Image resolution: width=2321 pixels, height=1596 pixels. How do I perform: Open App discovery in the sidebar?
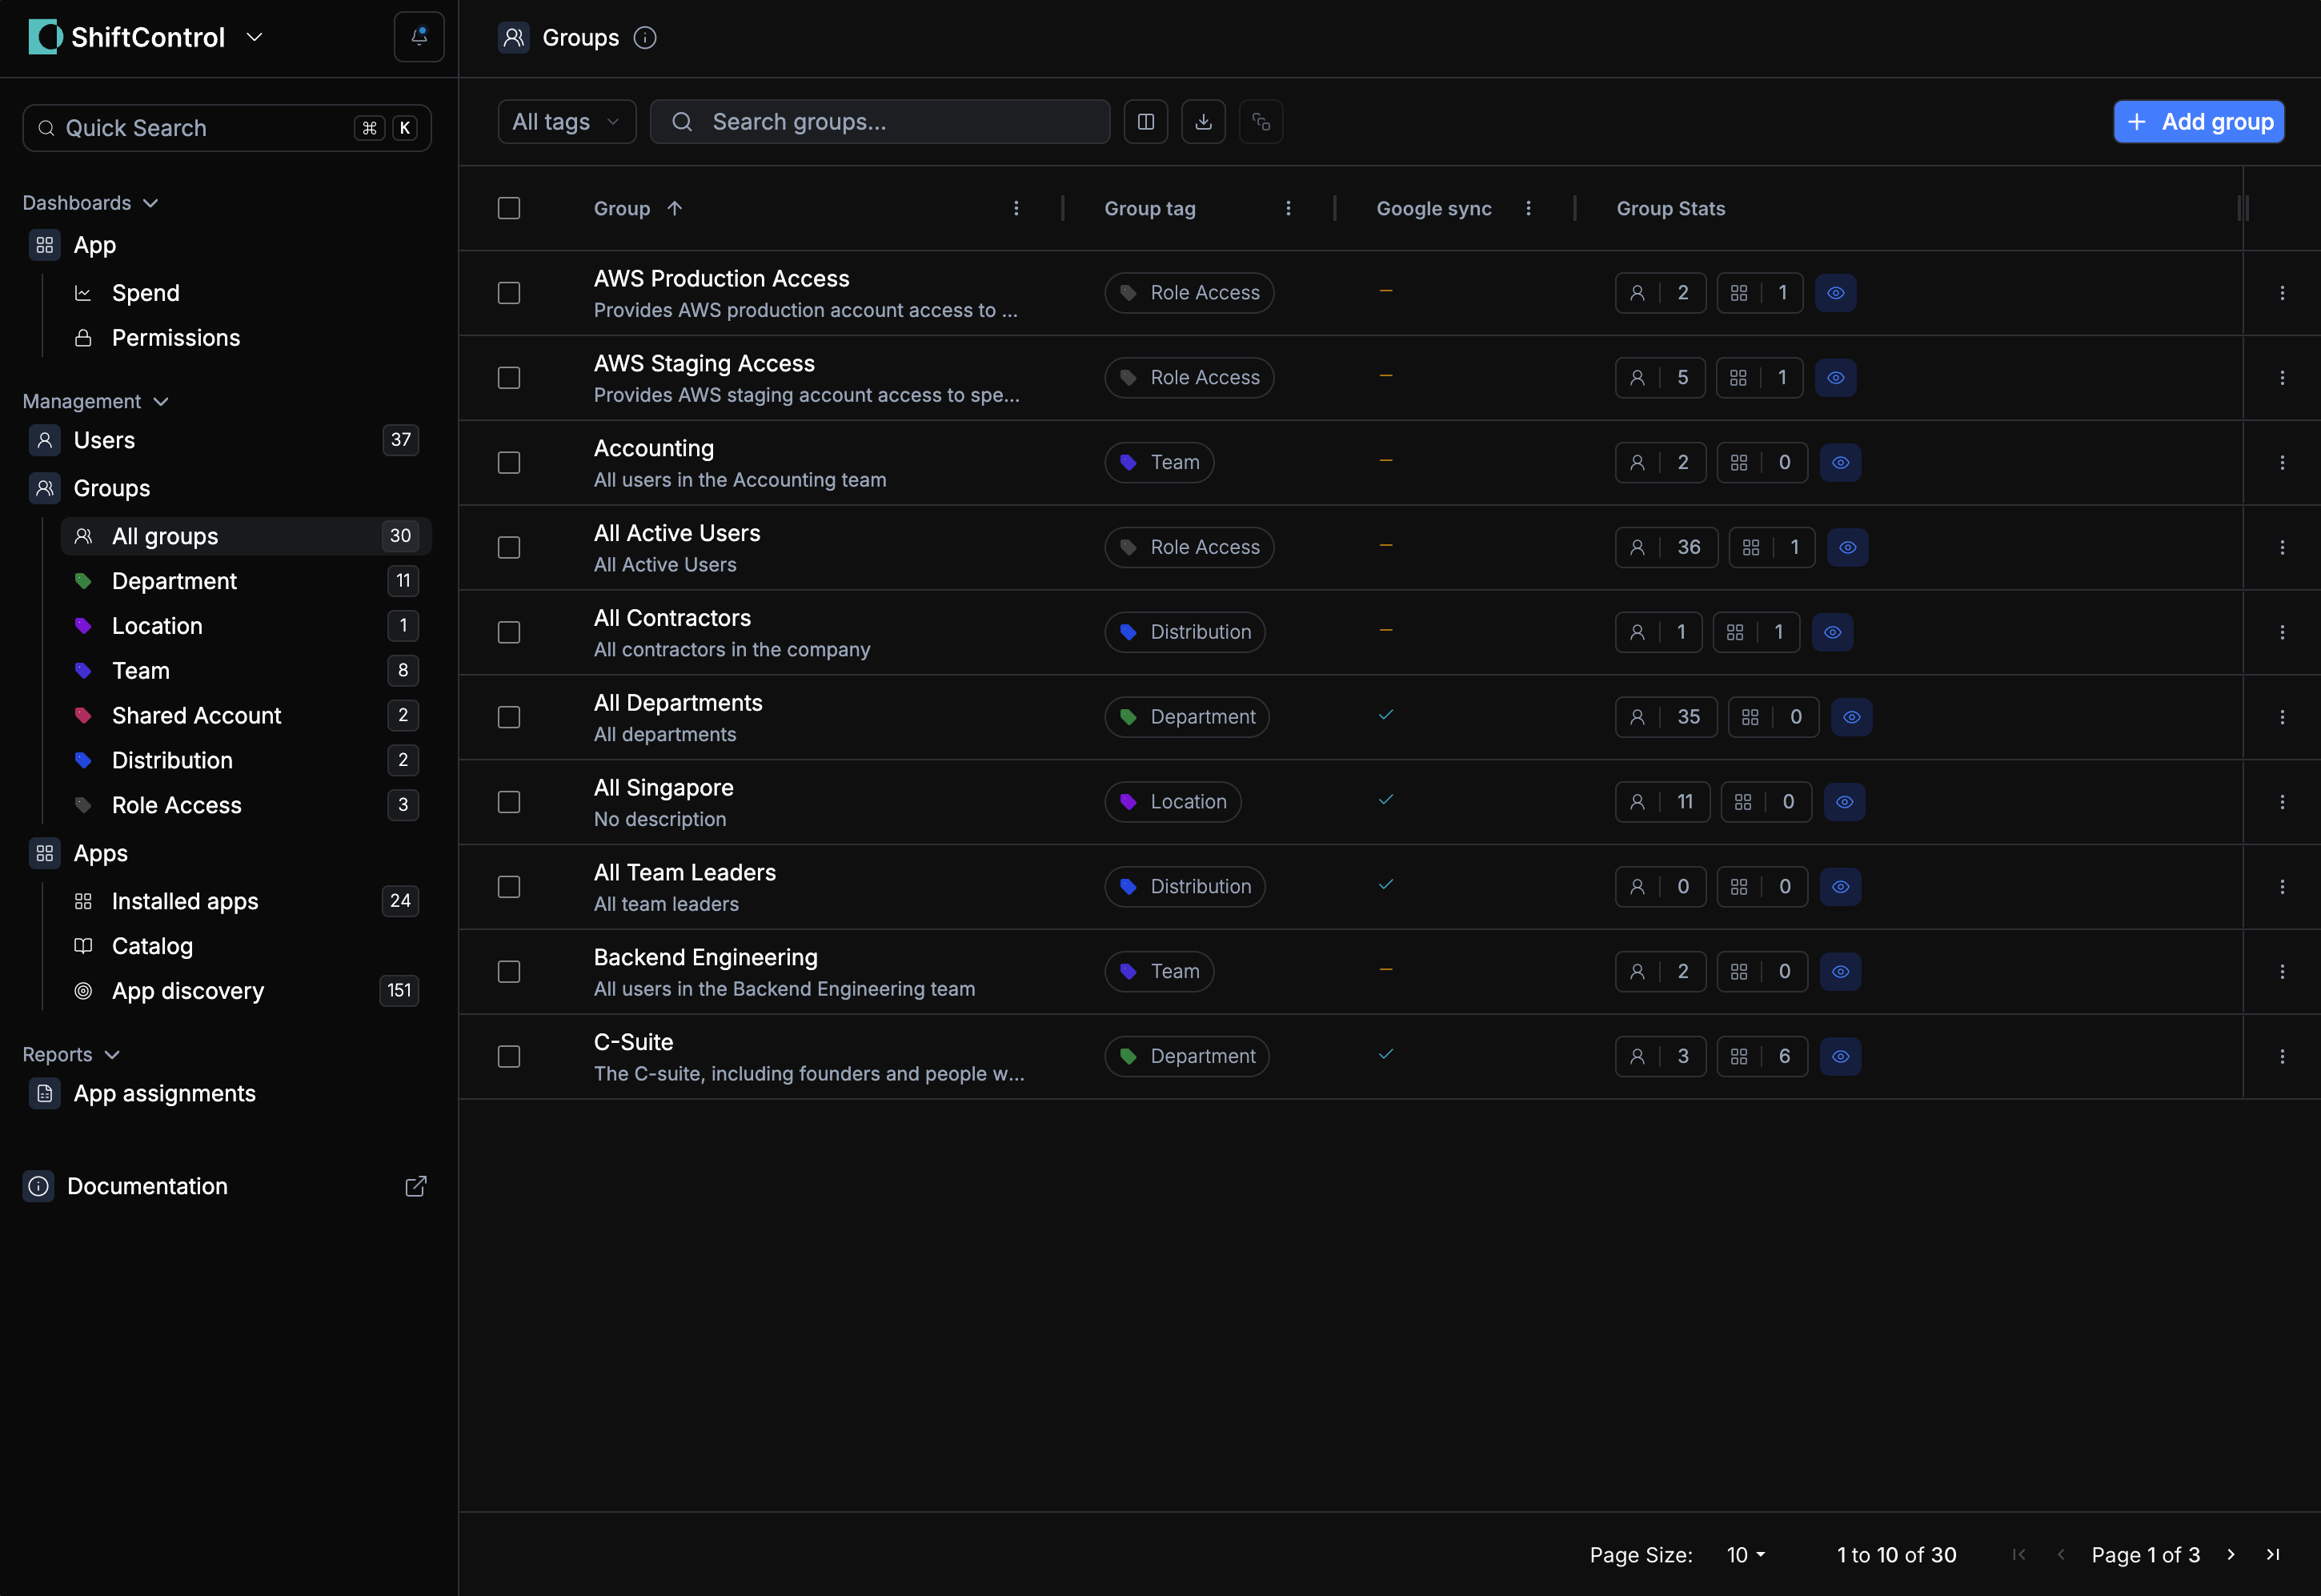point(187,990)
